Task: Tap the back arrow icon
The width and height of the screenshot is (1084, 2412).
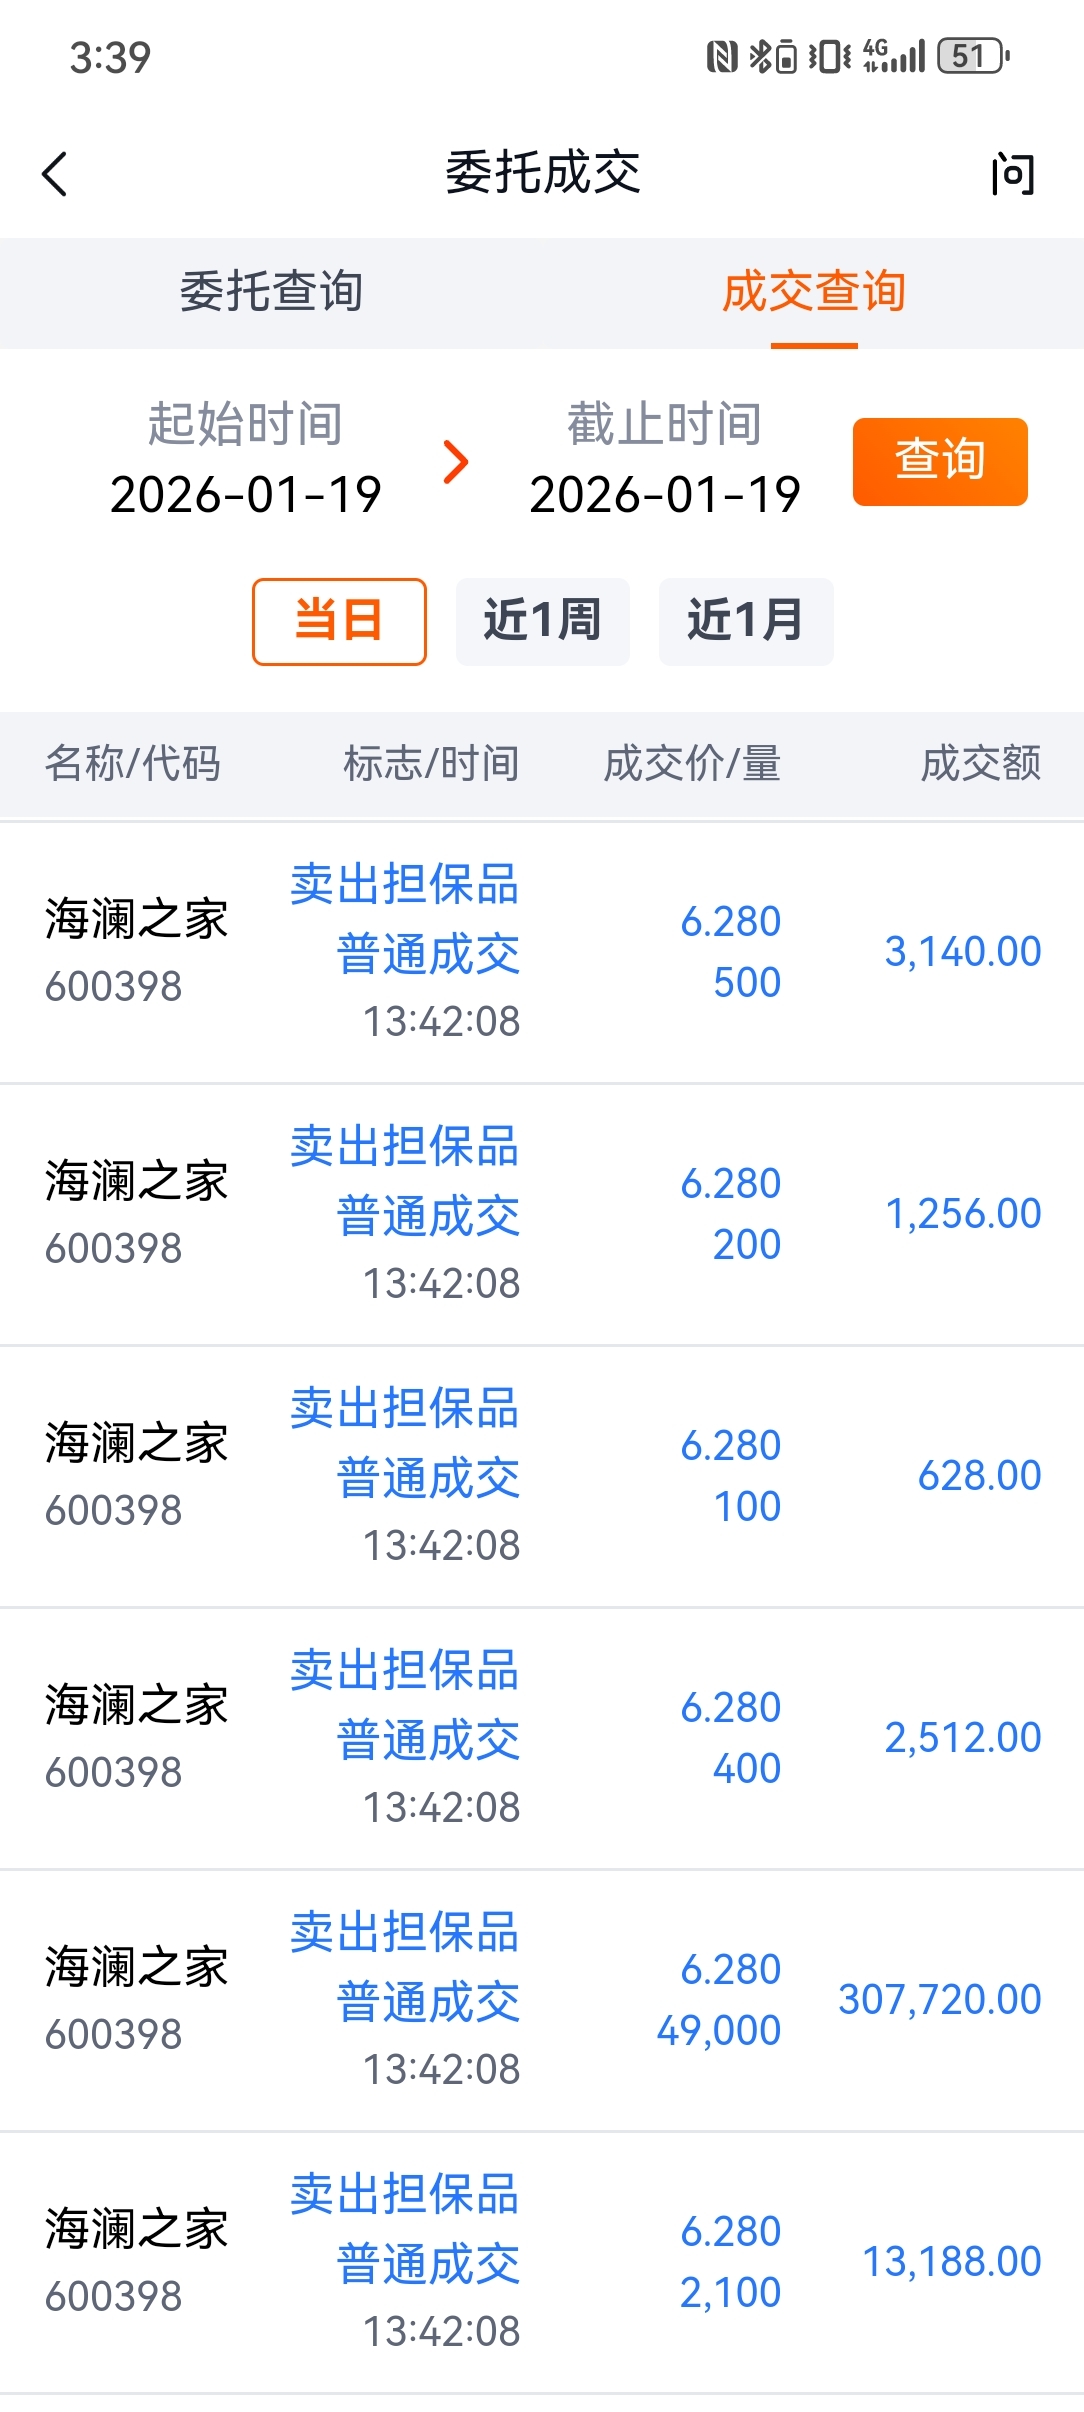Action: (x=55, y=174)
